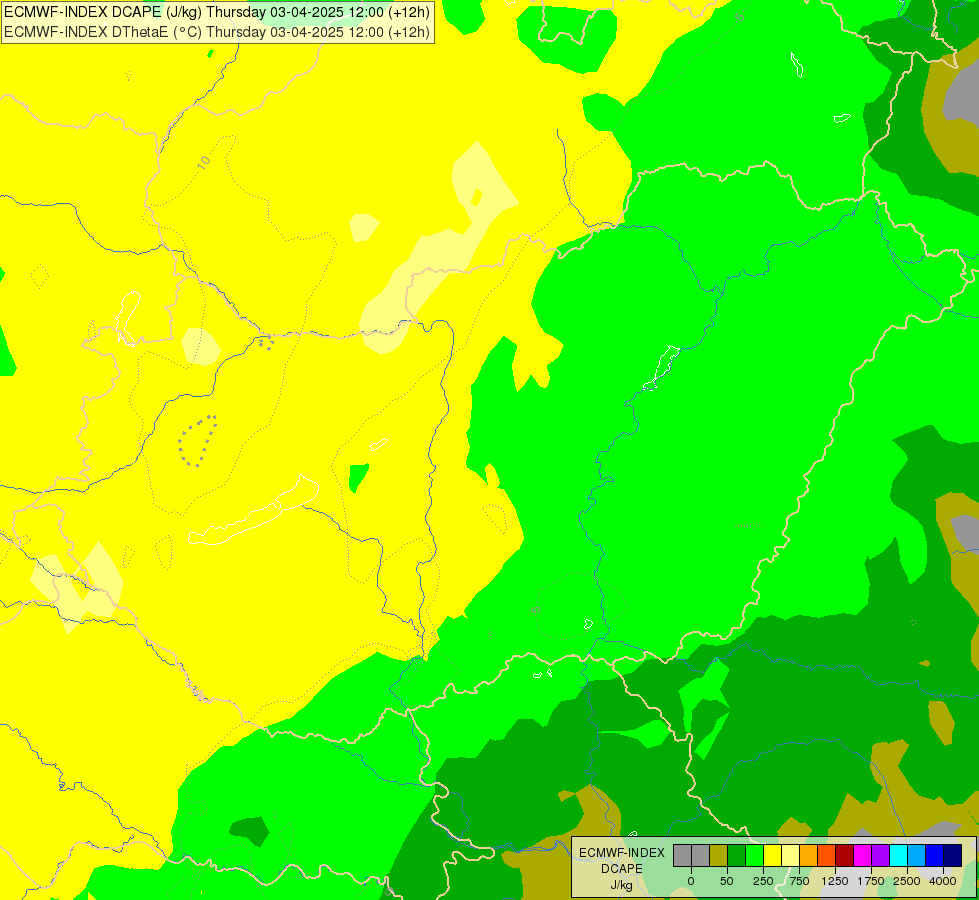Click the legend value 2500
Image resolution: width=979 pixels, height=900 pixels.
[907, 881]
